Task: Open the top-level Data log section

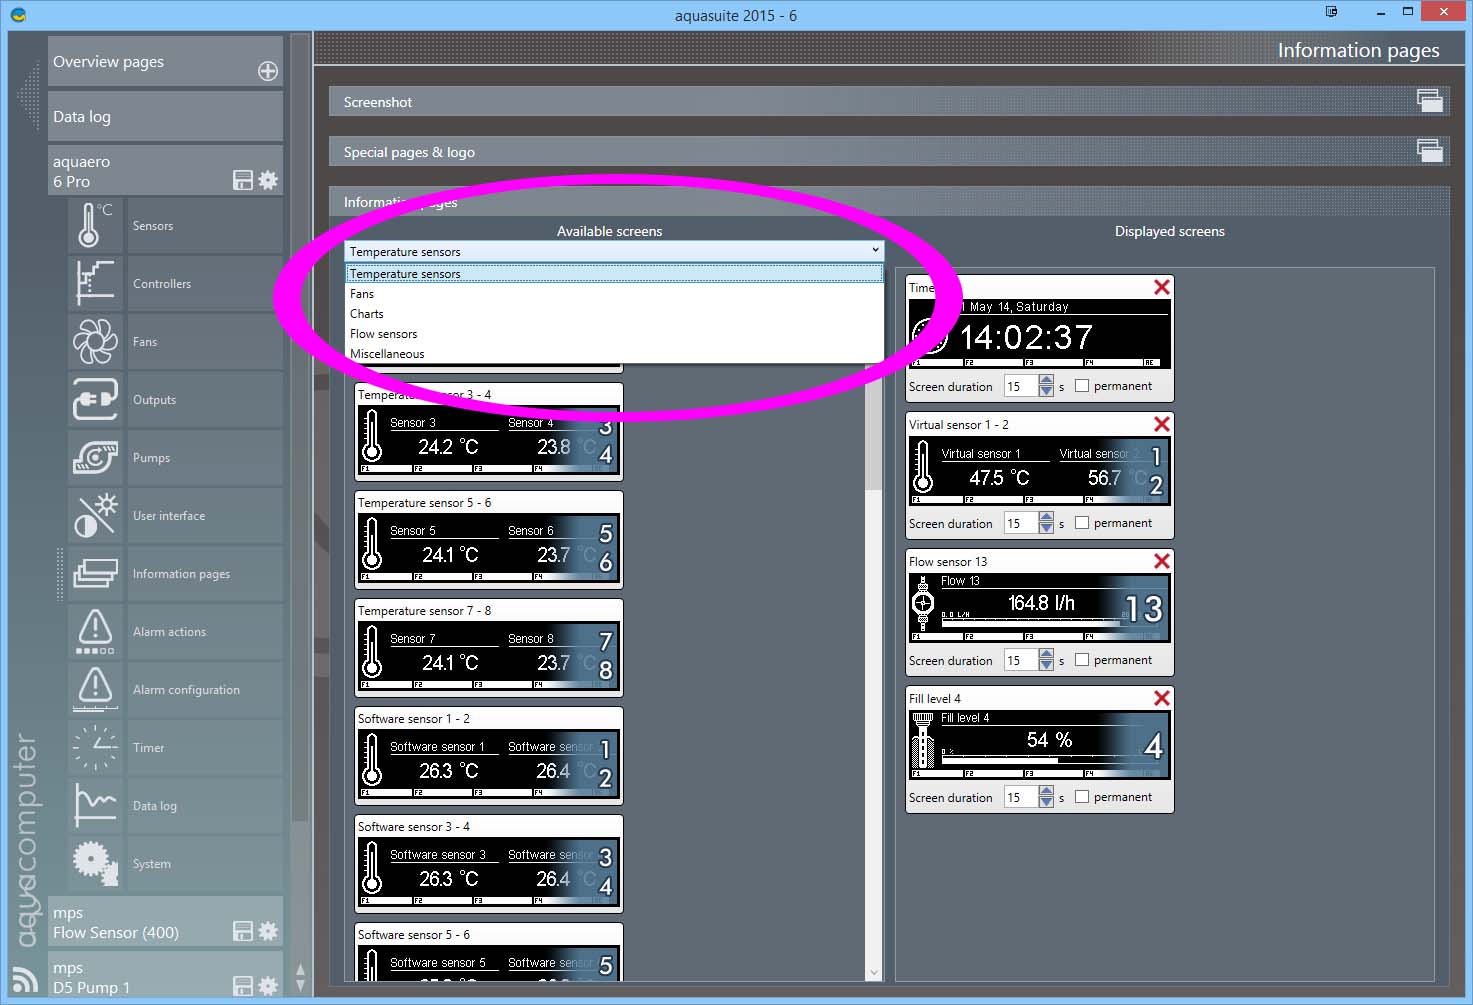Action: (x=165, y=116)
